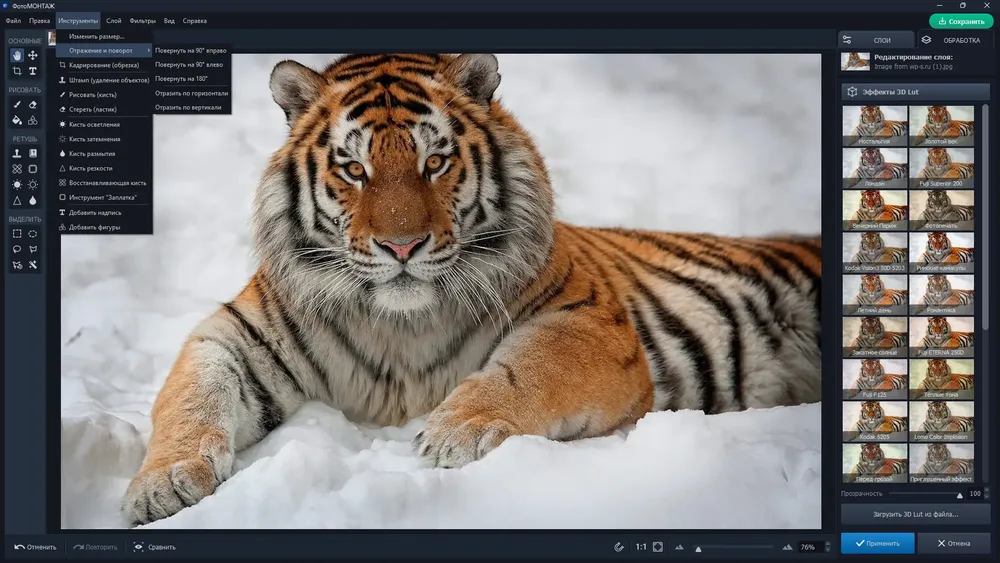Select the rectangular selection tool
Viewport: 1000px width, 563px height.
point(17,234)
